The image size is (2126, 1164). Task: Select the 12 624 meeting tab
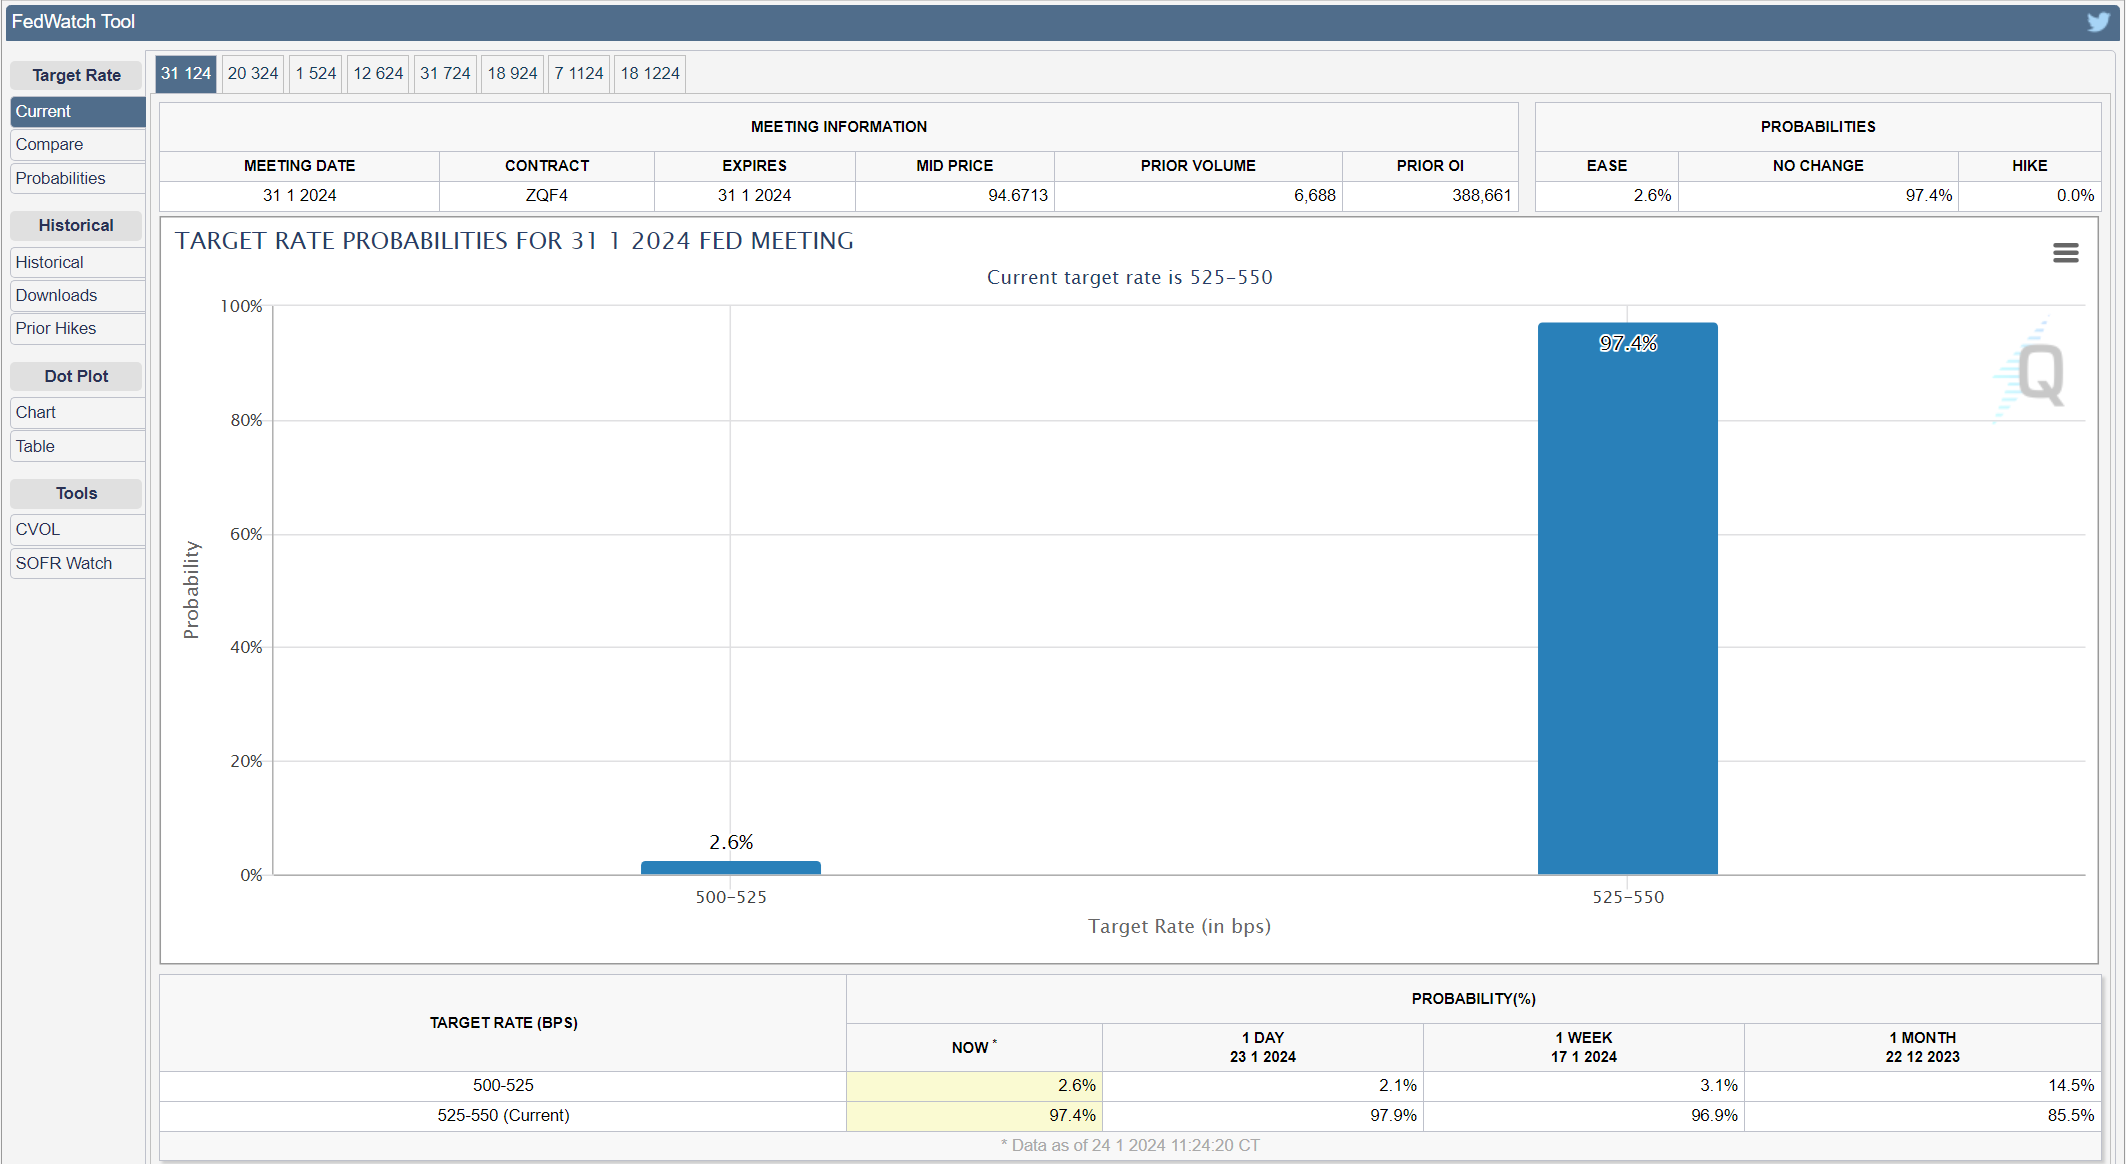pyautogui.click(x=378, y=74)
